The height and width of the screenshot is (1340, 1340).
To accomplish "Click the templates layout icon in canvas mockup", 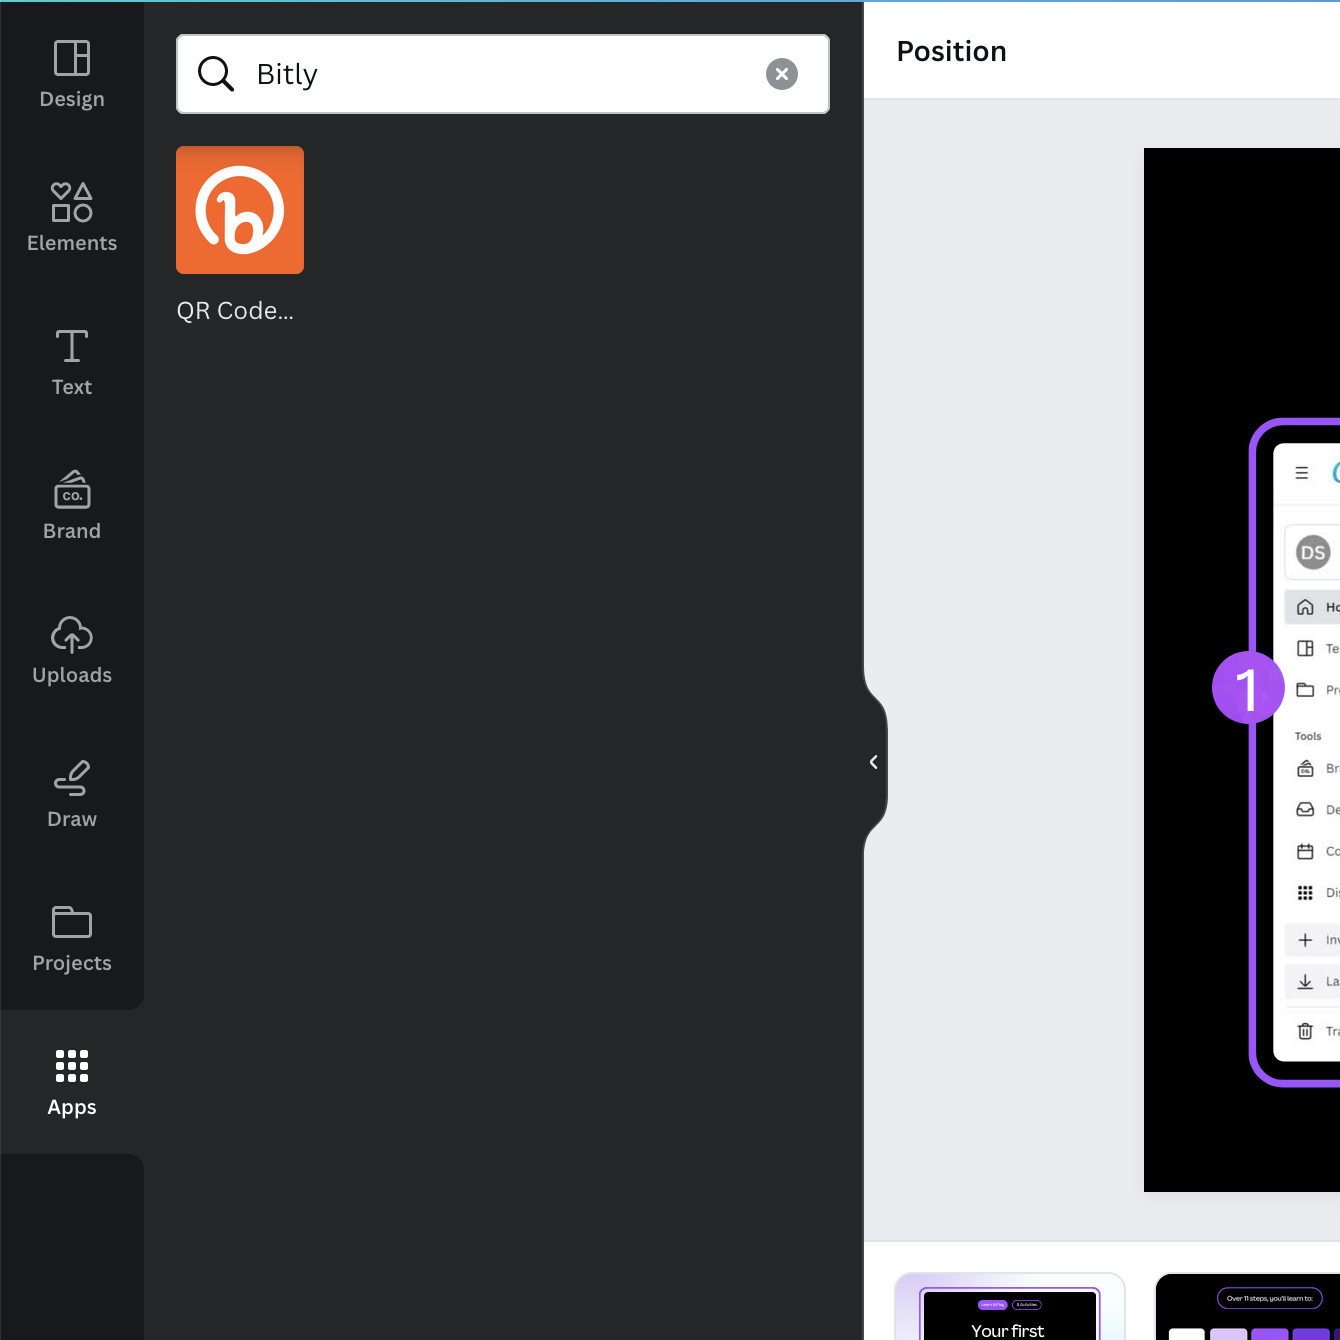I will 1305,648.
